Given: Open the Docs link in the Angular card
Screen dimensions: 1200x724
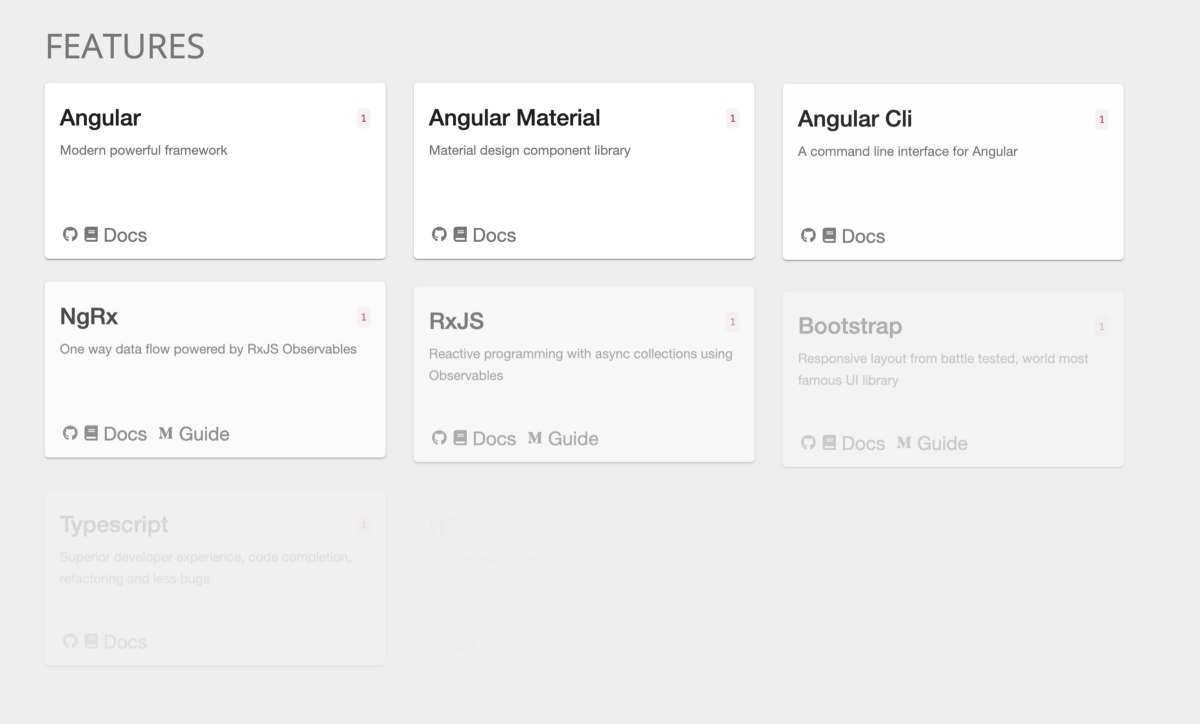Looking at the screenshot, I should pos(125,235).
